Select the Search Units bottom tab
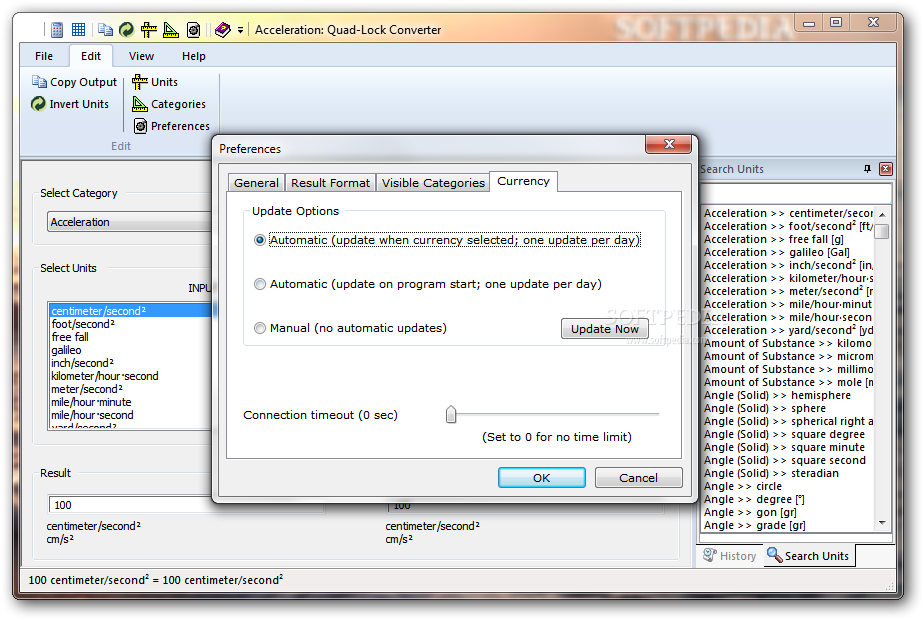924x620 pixels. coord(808,556)
